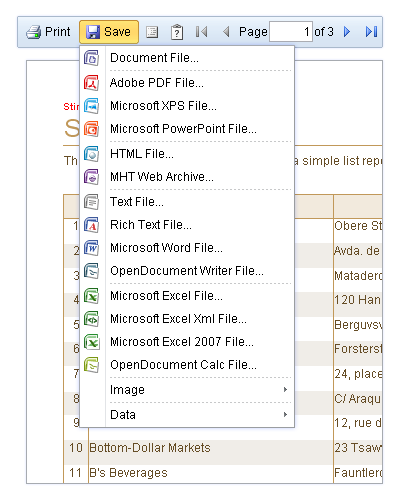The image size is (400, 500).
Task: Choose Microsoft Word File... entry
Action: point(187,248)
